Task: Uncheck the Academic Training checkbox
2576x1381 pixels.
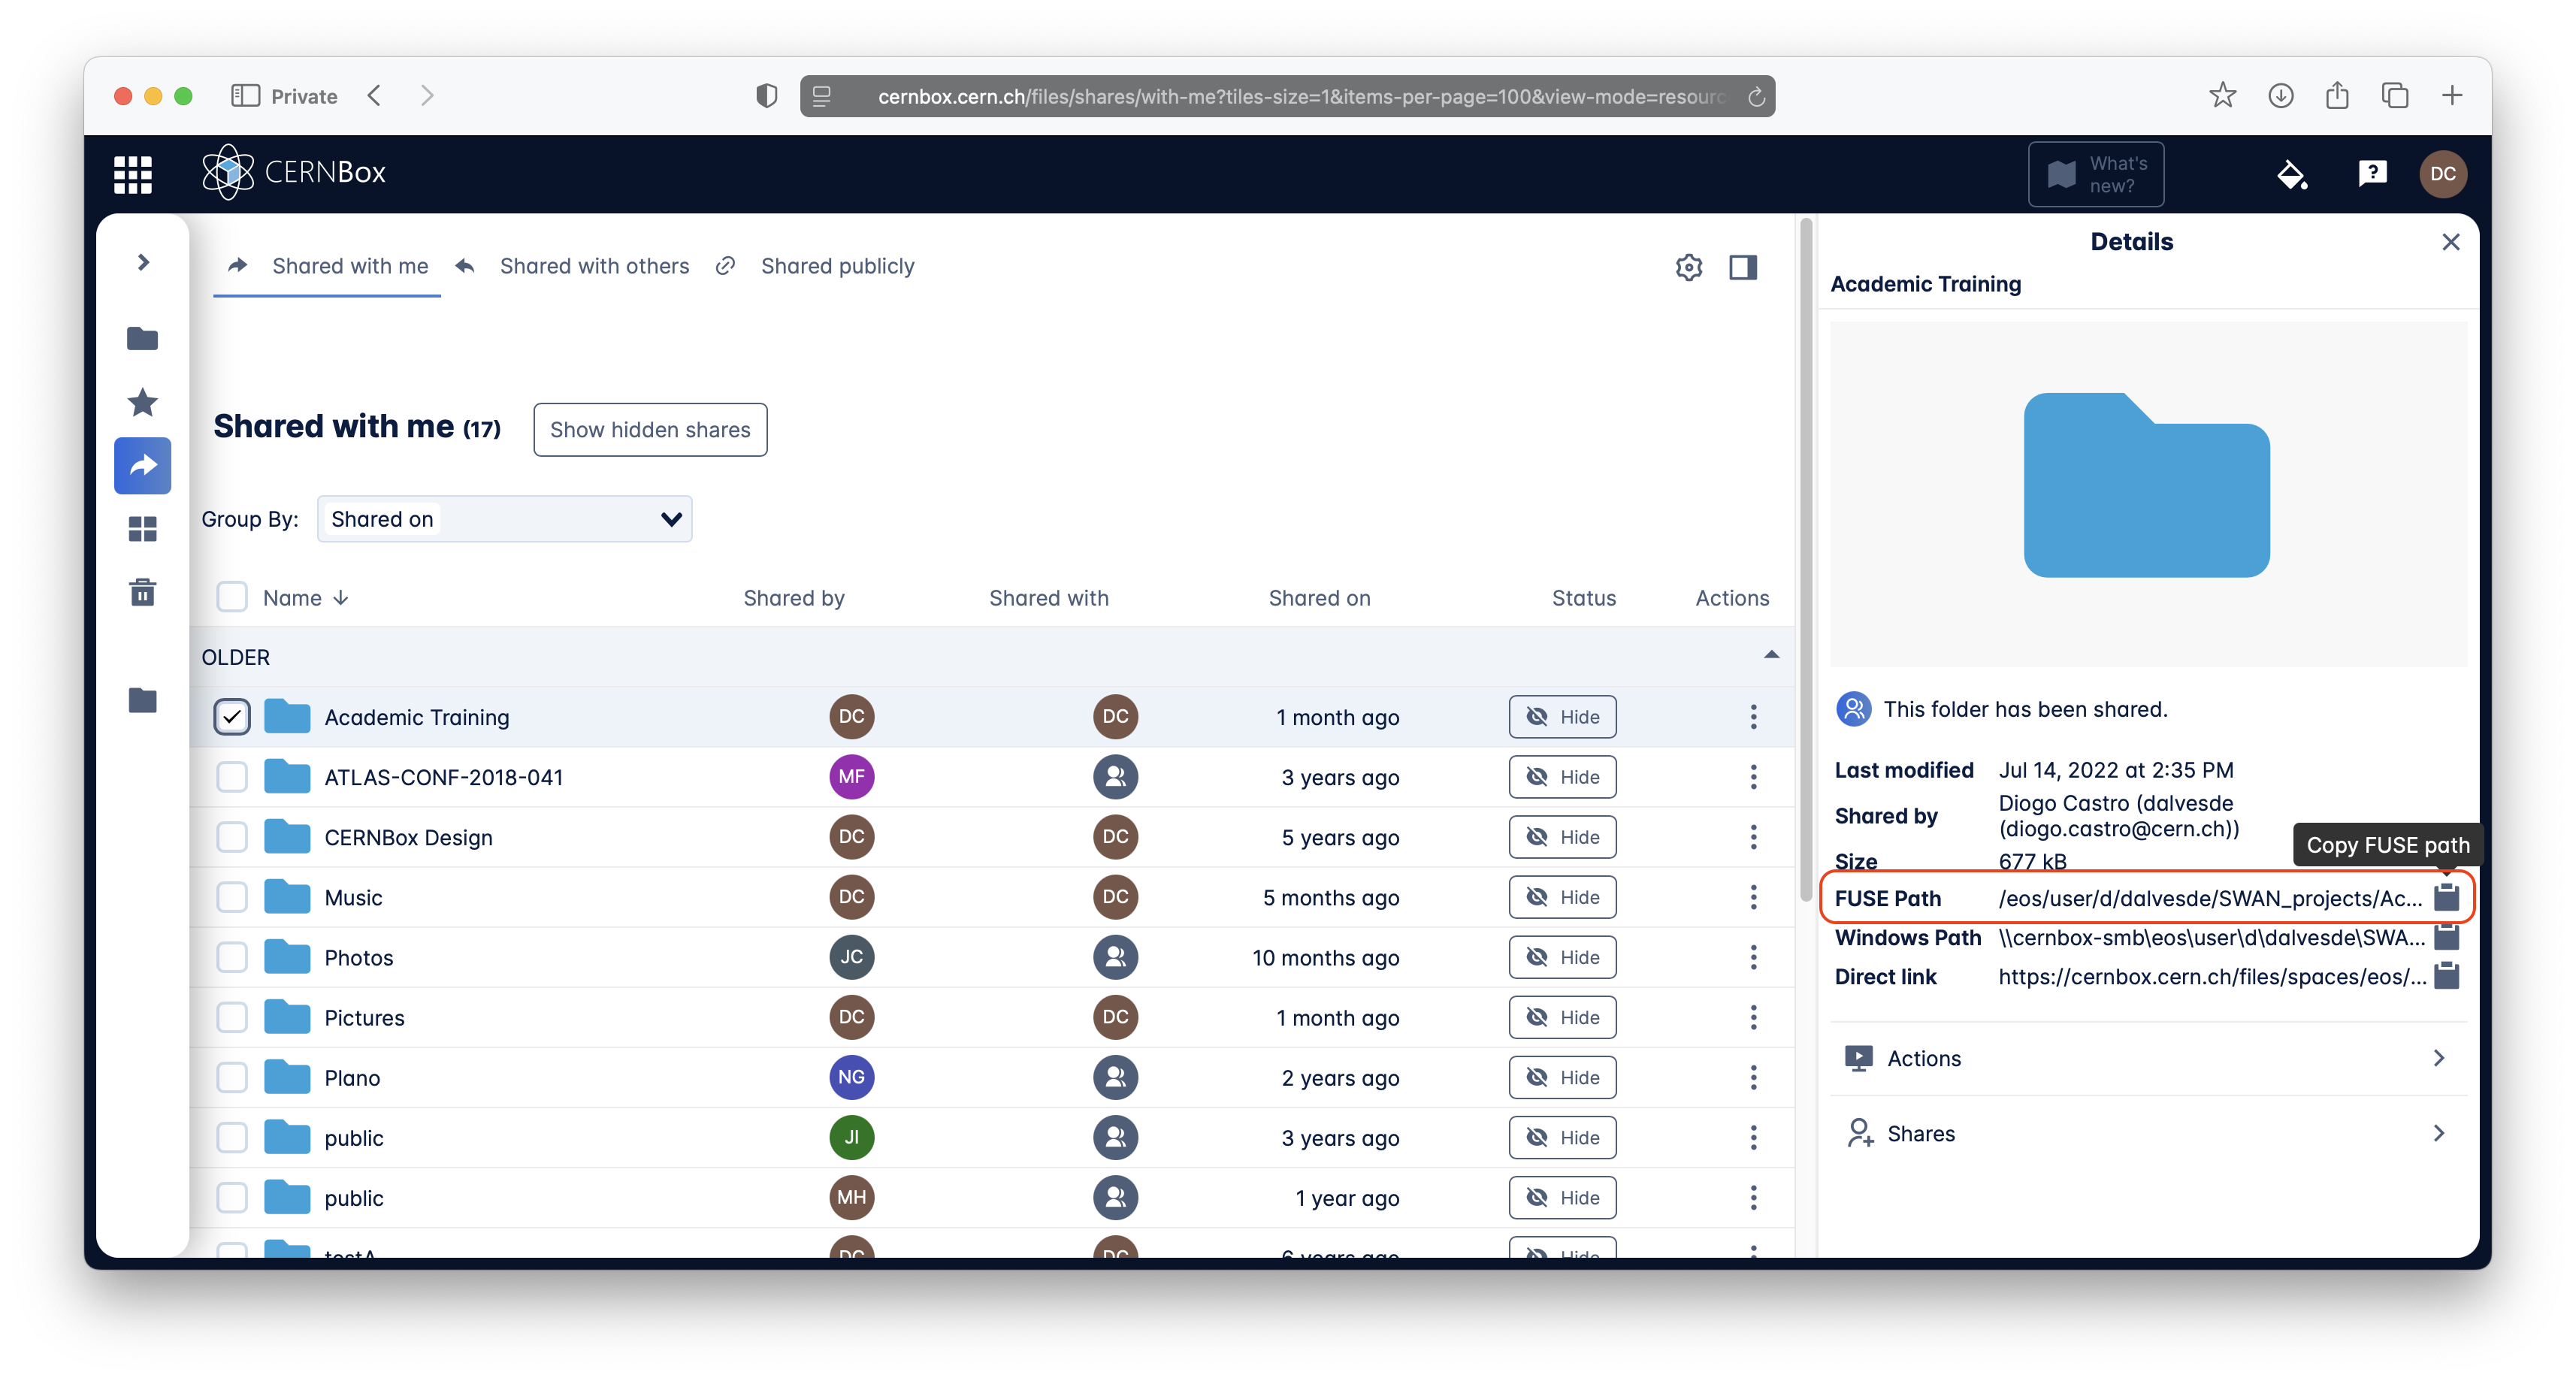Action: 232,716
